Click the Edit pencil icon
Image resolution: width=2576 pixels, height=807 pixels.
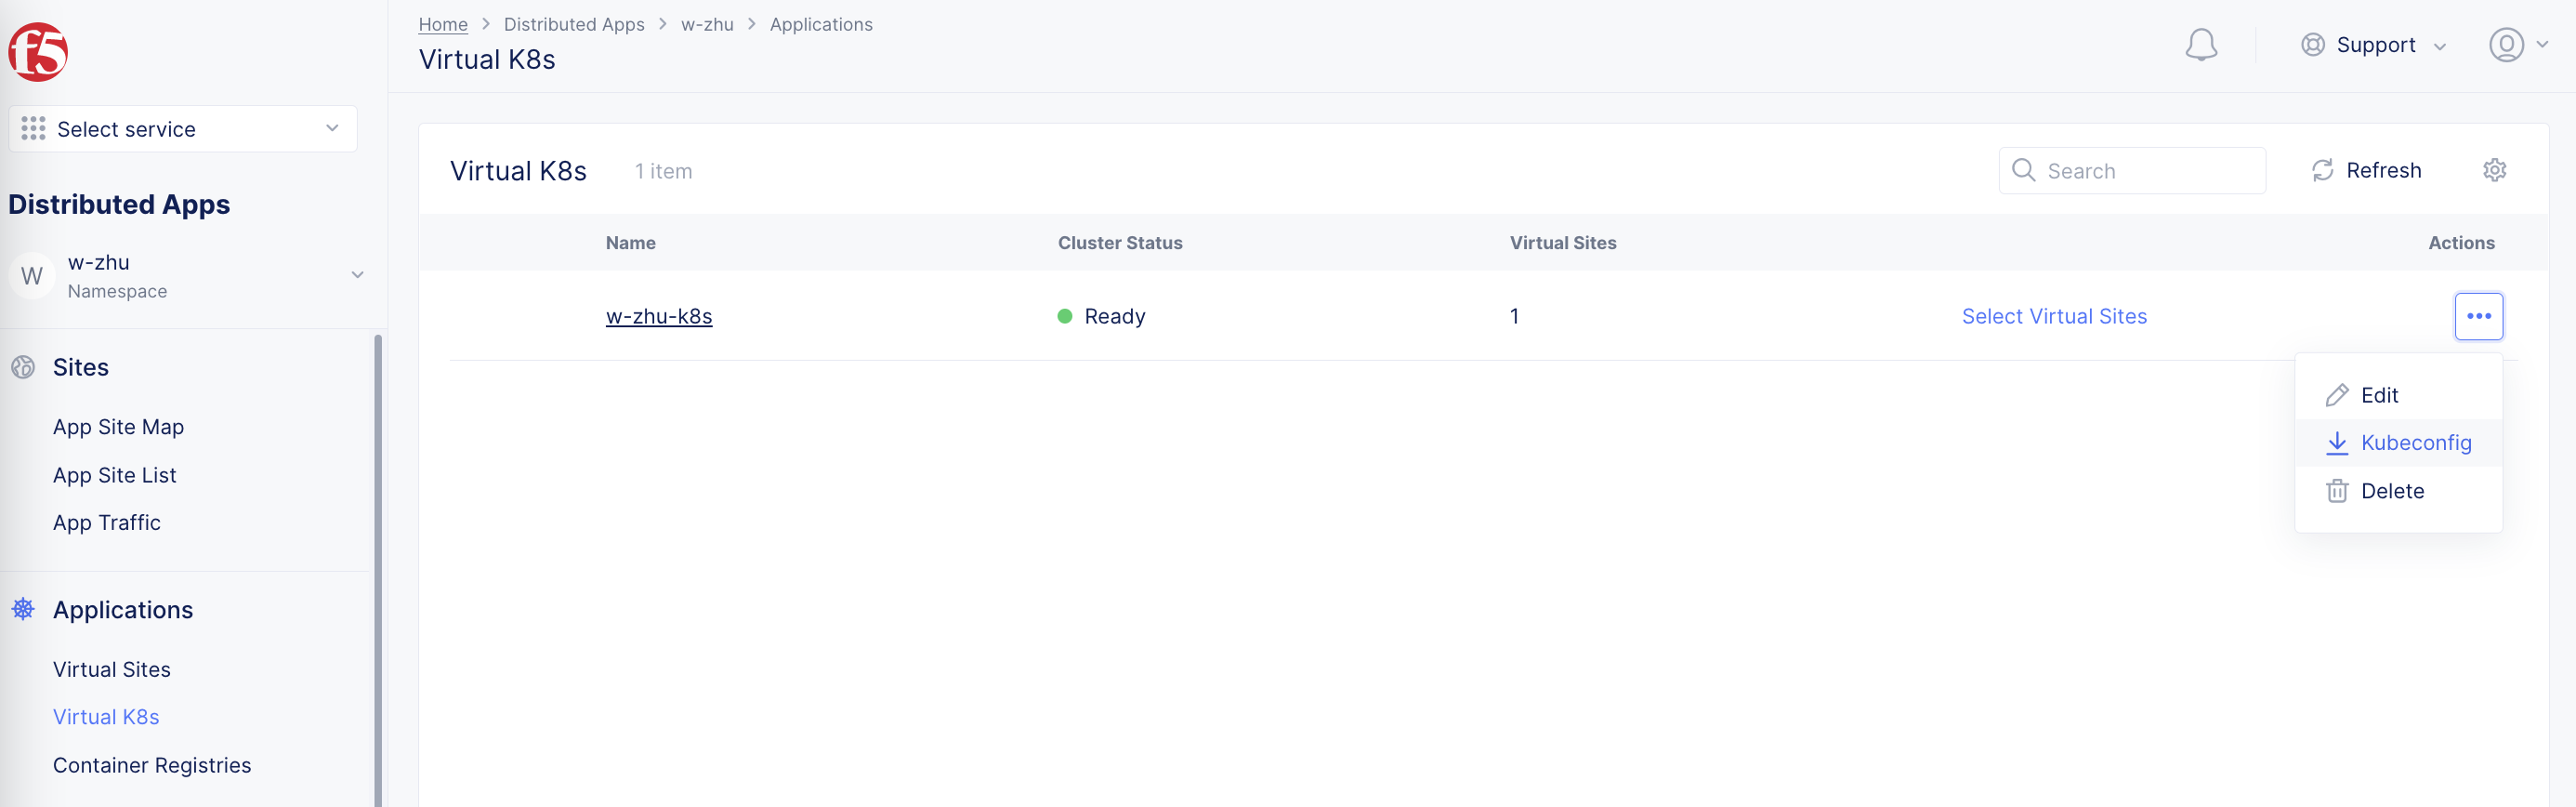(x=2336, y=395)
